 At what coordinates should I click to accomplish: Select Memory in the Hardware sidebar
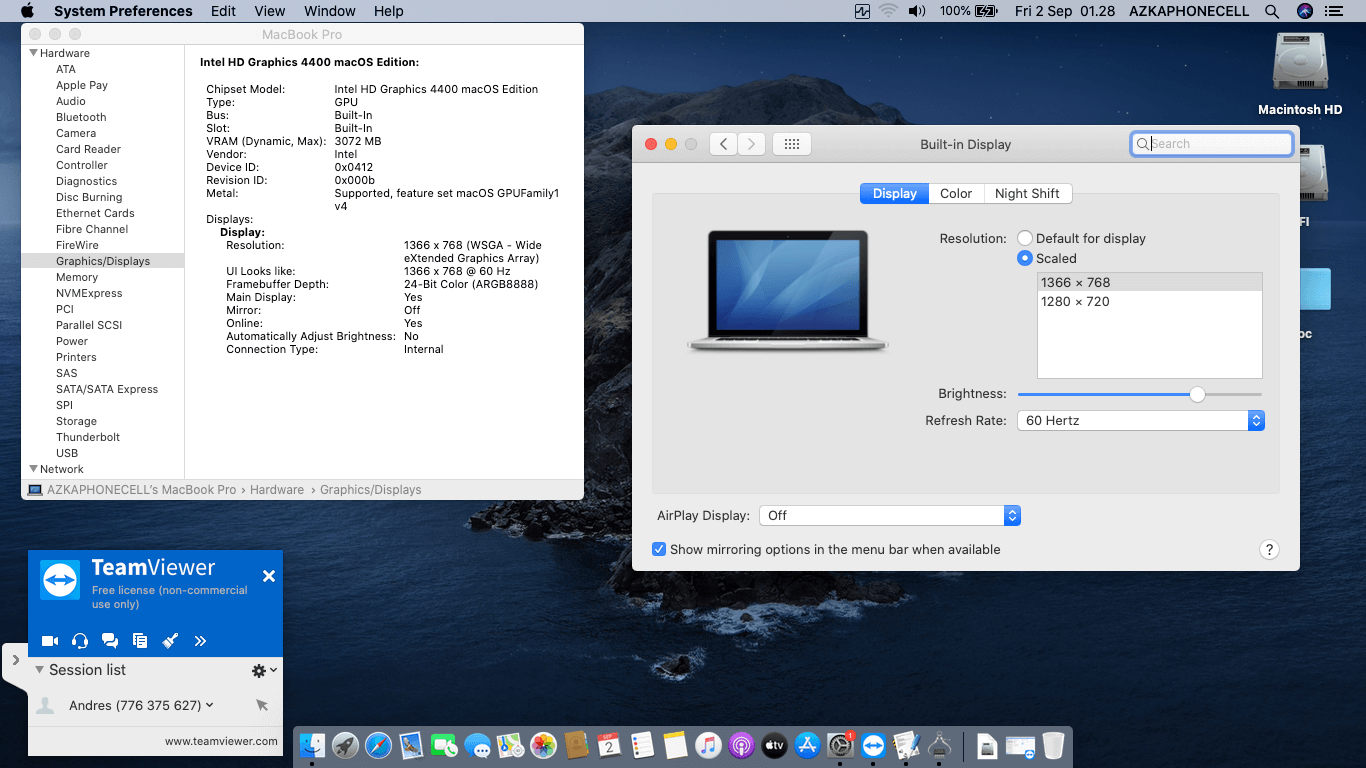click(x=77, y=277)
